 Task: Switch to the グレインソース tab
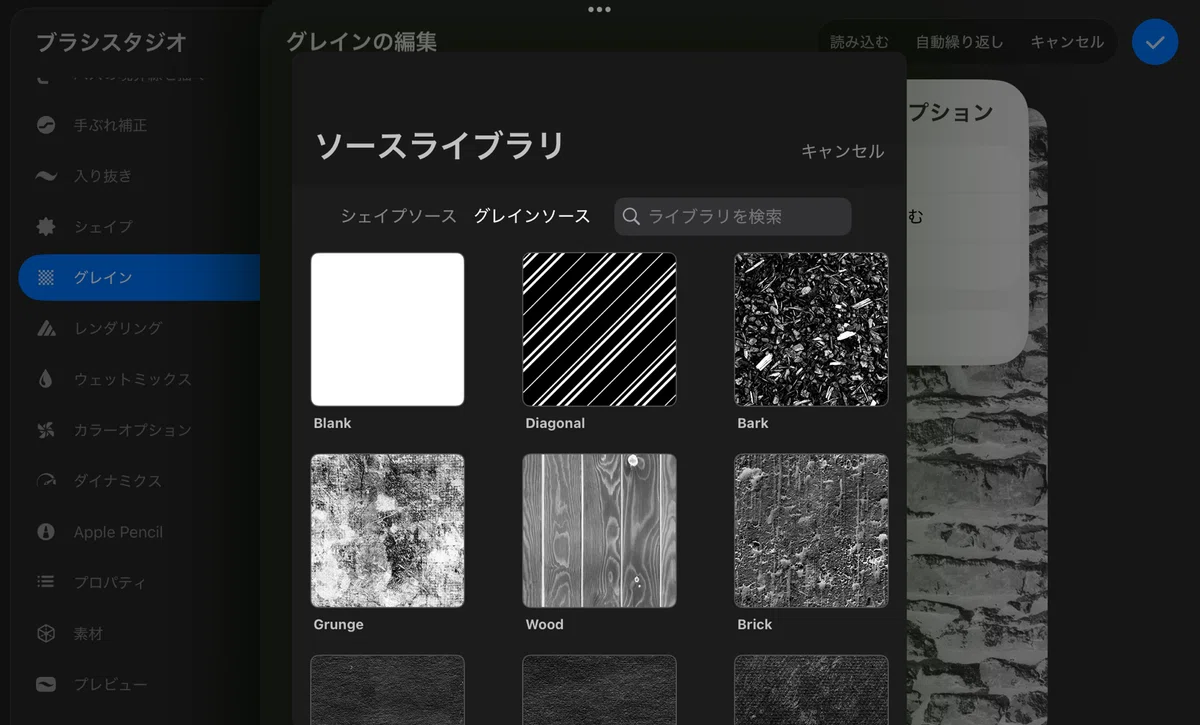[532, 216]
